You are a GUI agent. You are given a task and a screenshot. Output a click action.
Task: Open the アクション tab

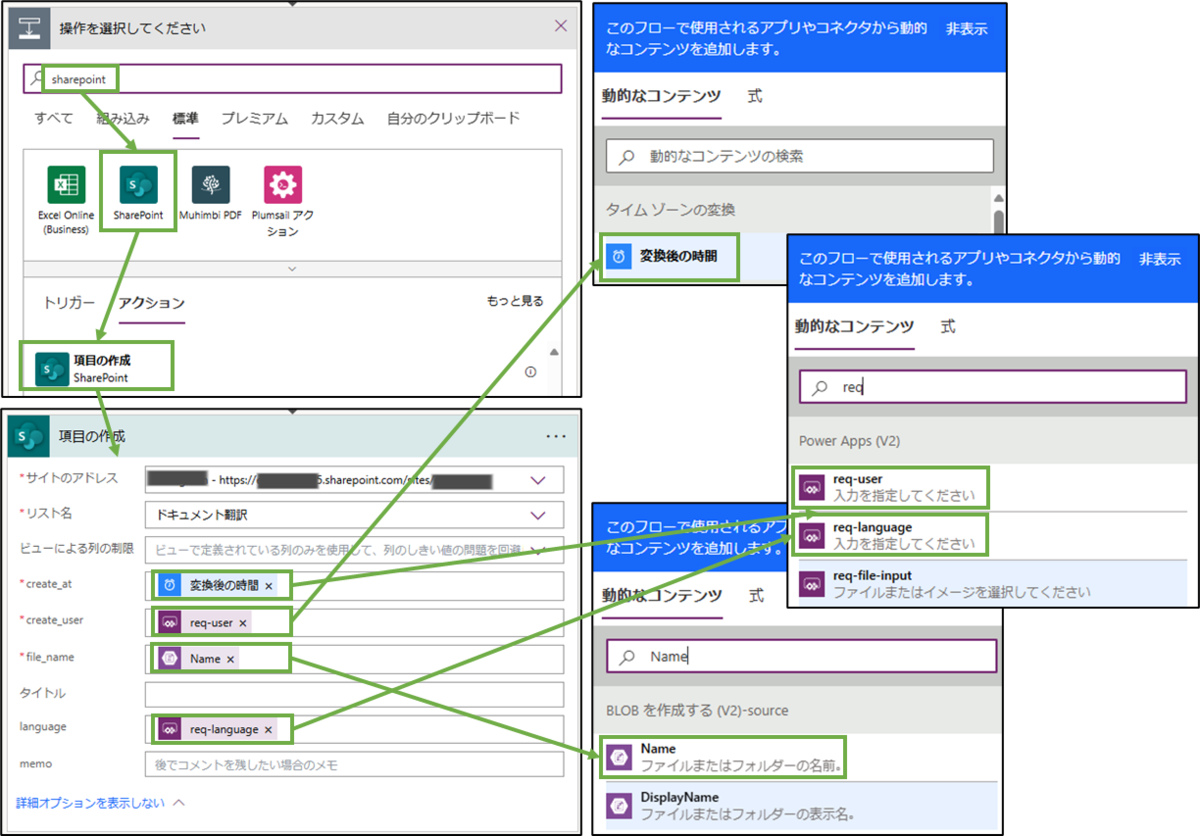point(151,303)
